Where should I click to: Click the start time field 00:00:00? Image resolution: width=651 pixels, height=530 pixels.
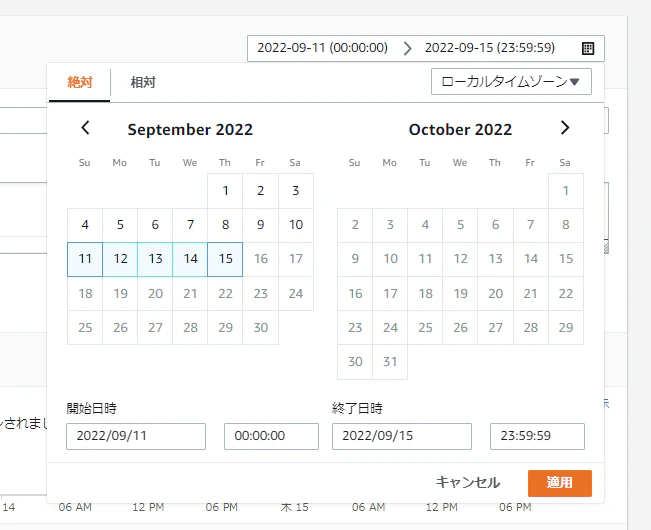[x=271, y=436]
